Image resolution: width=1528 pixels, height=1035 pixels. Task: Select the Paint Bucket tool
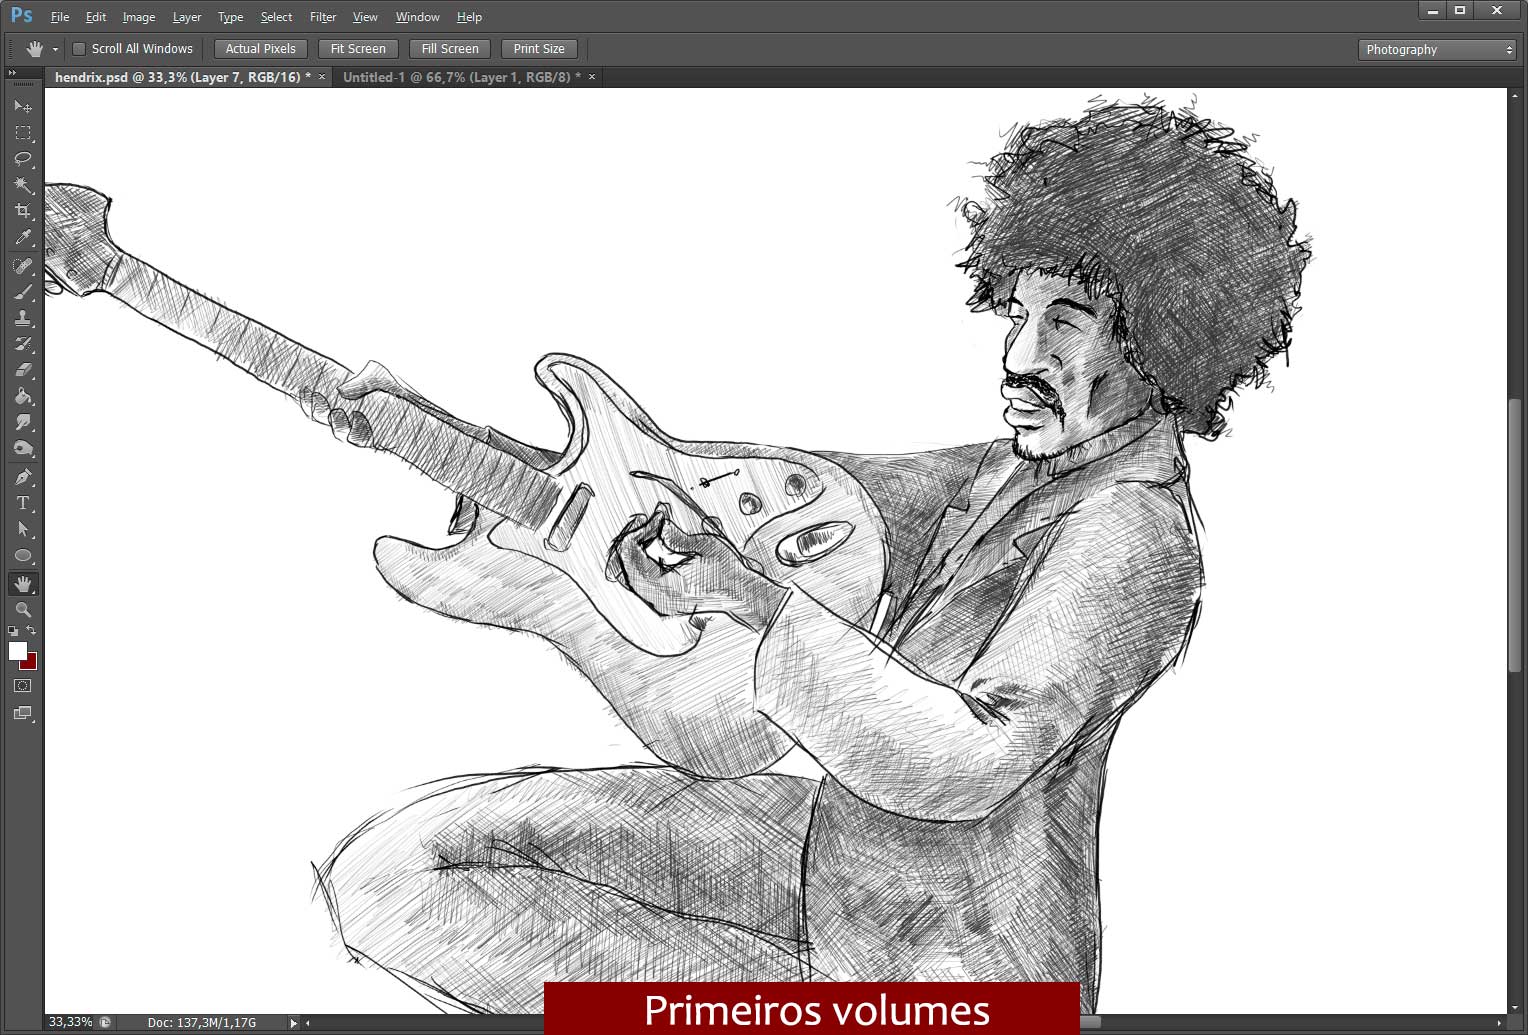pyautogui.click(x=23, y=396)
